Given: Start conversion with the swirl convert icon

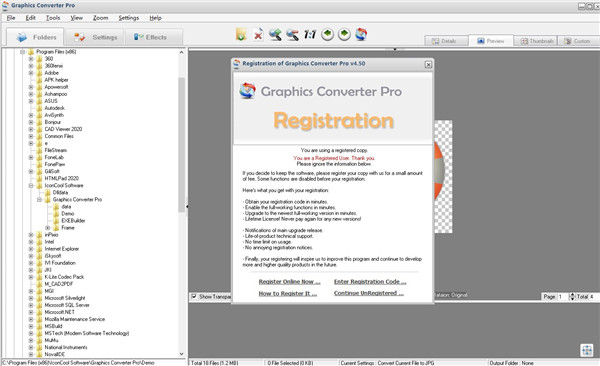Looking at the screenshot, I should [361, 34].
